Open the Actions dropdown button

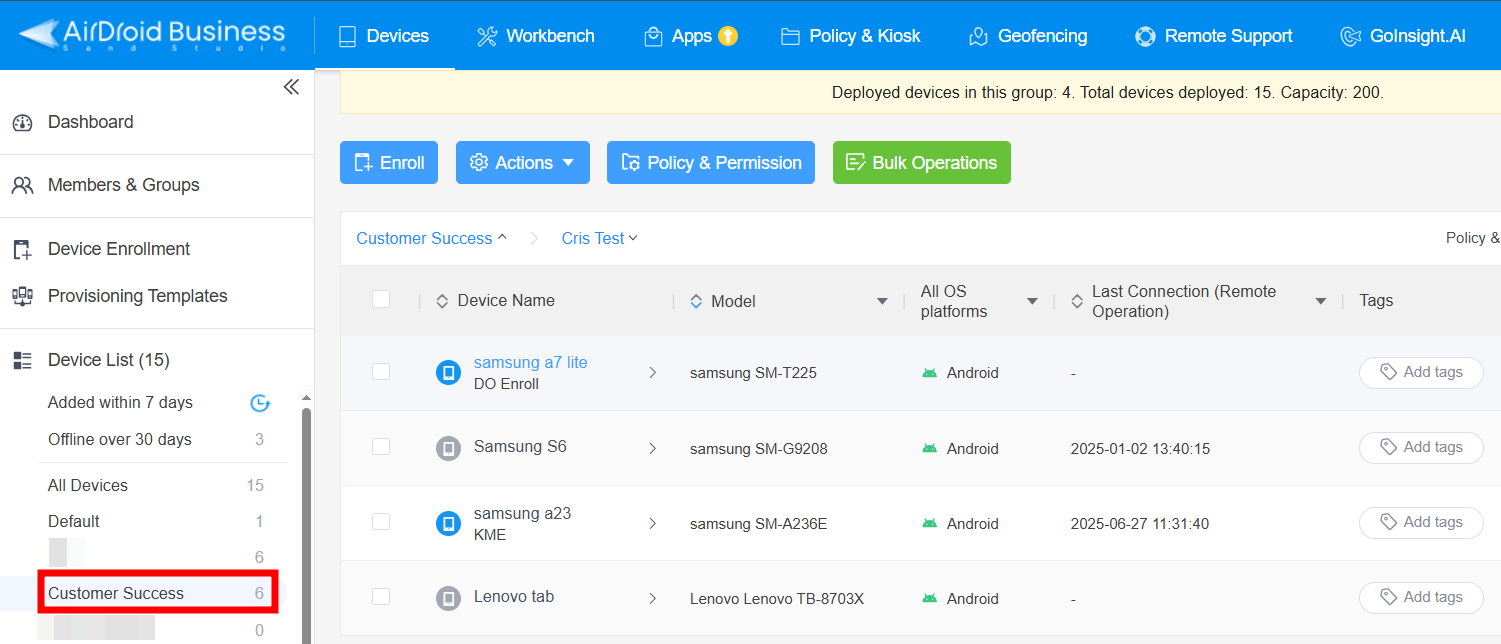pyautogui.click(x=523, y=163)
